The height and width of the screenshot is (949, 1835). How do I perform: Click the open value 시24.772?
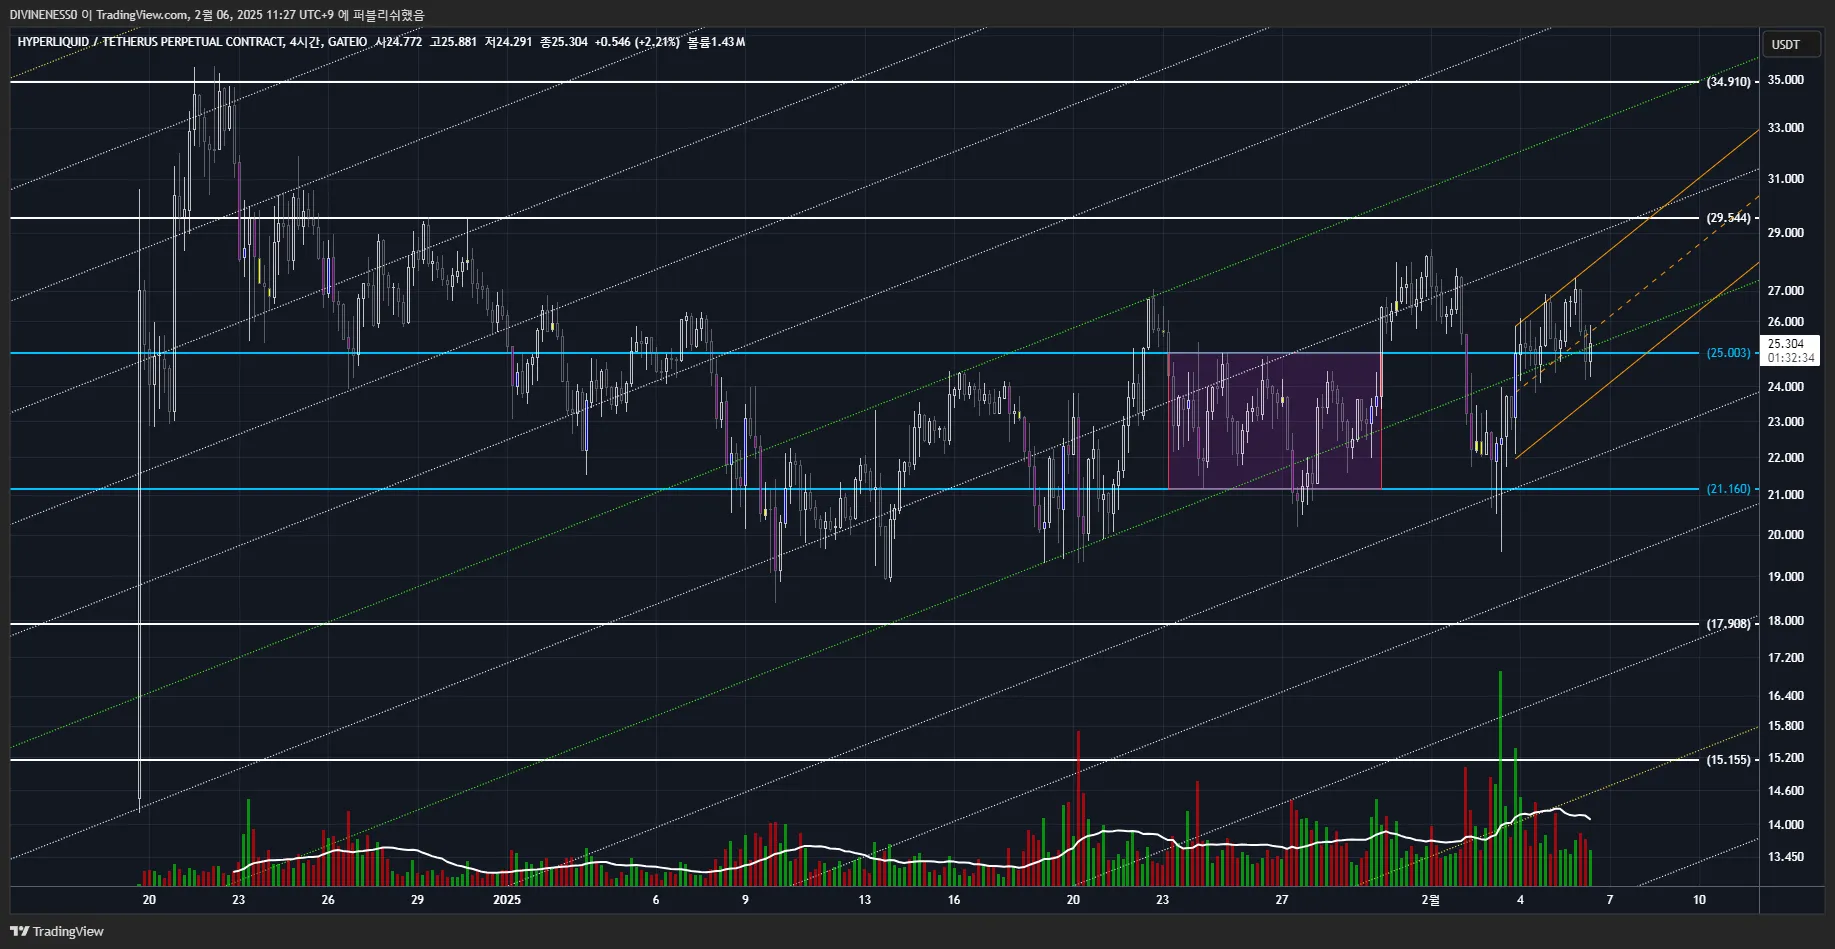(x=398, y=42)
